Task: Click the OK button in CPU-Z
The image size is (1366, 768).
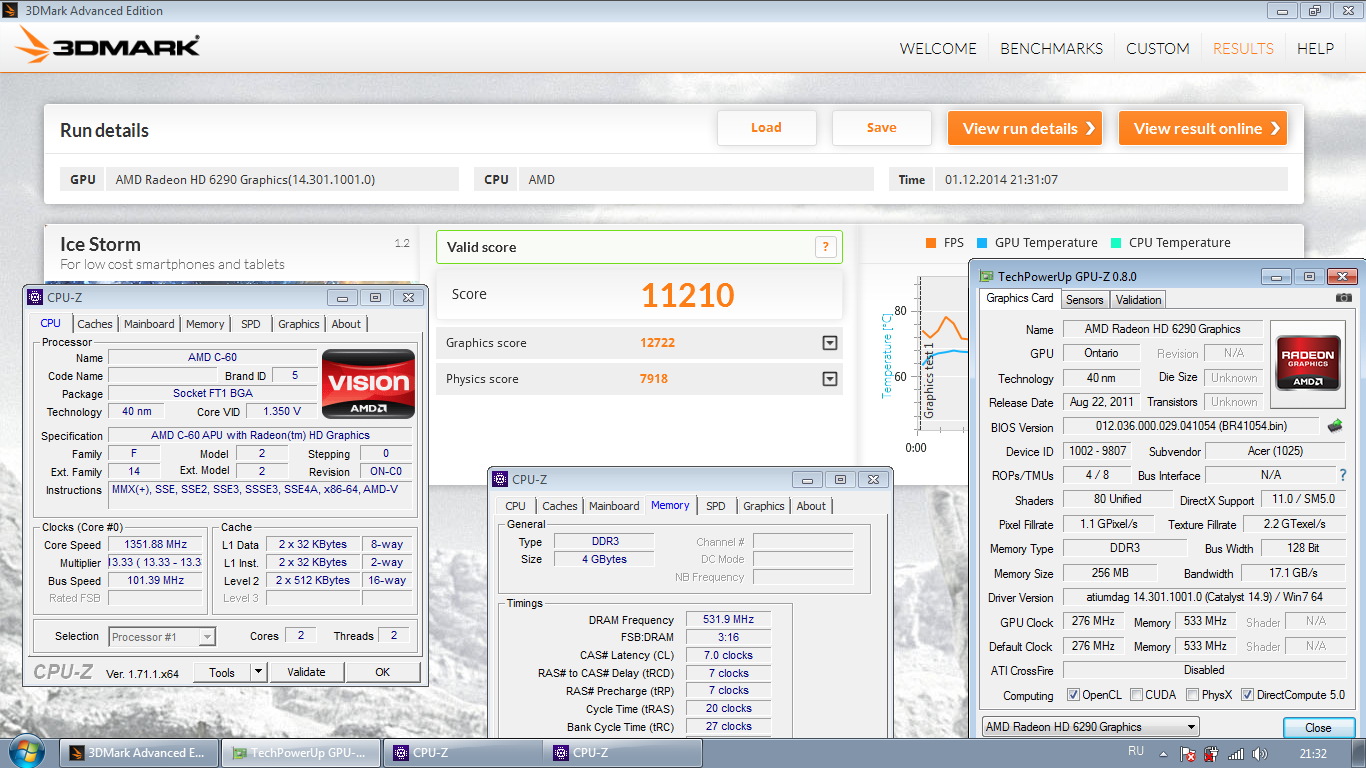Action: pos(382,672)
